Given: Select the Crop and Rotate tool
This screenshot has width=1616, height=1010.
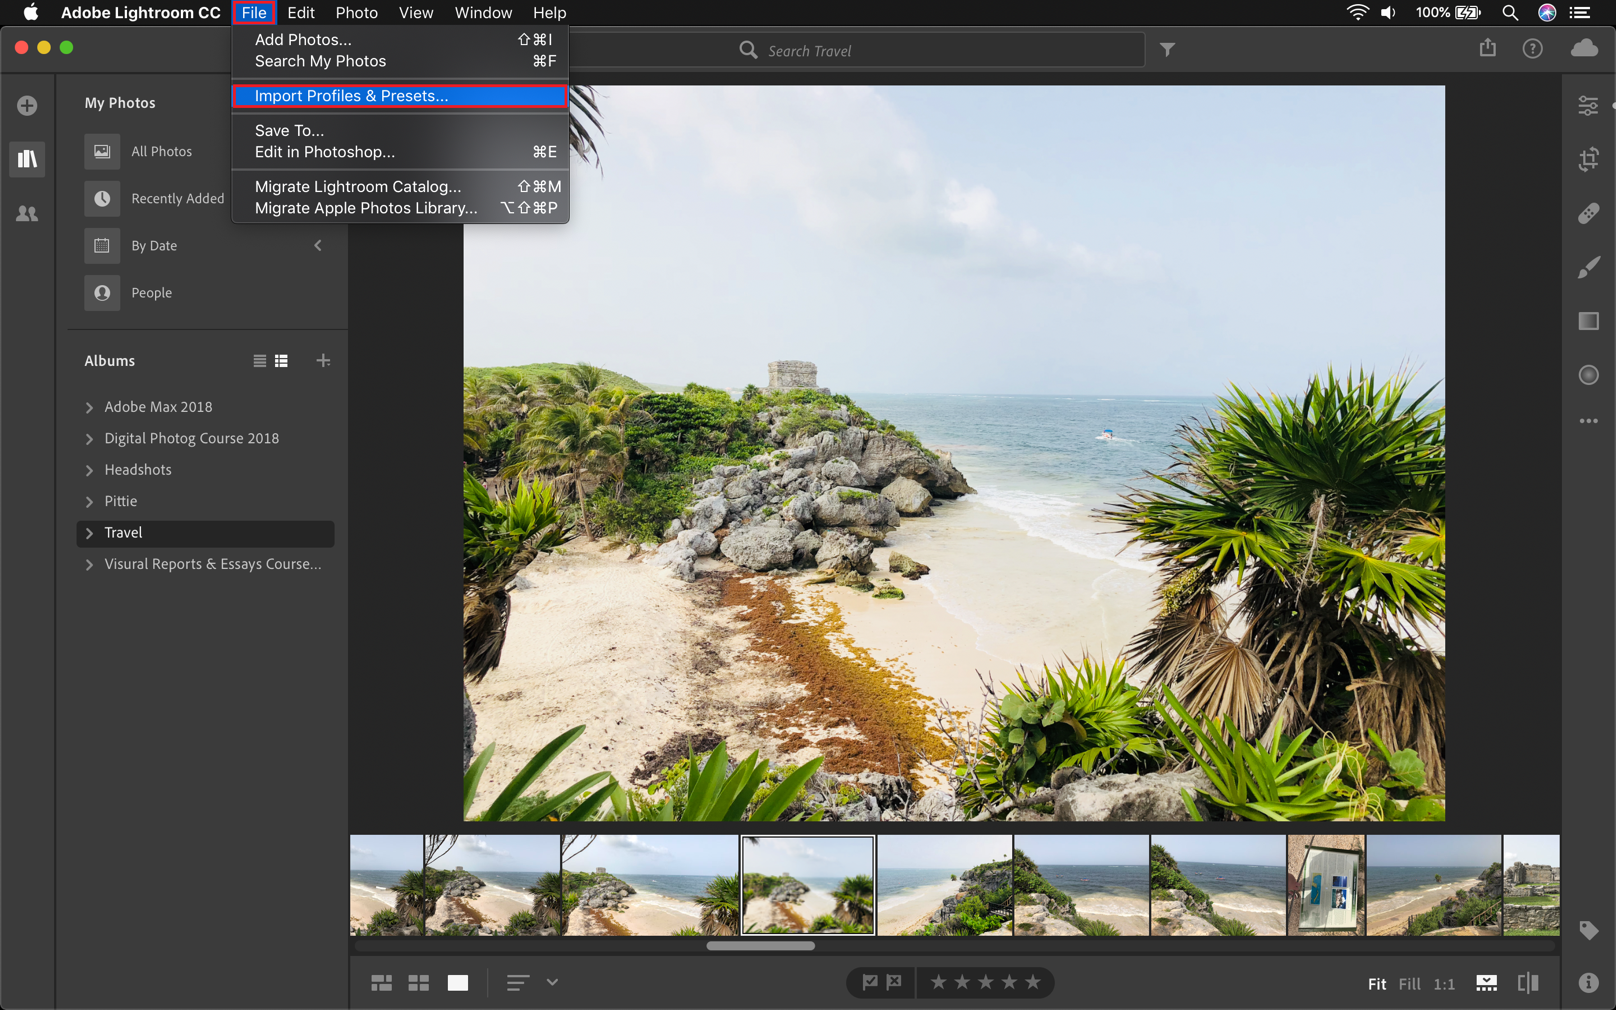Looking at the screenshot, I should (1588, 160).
